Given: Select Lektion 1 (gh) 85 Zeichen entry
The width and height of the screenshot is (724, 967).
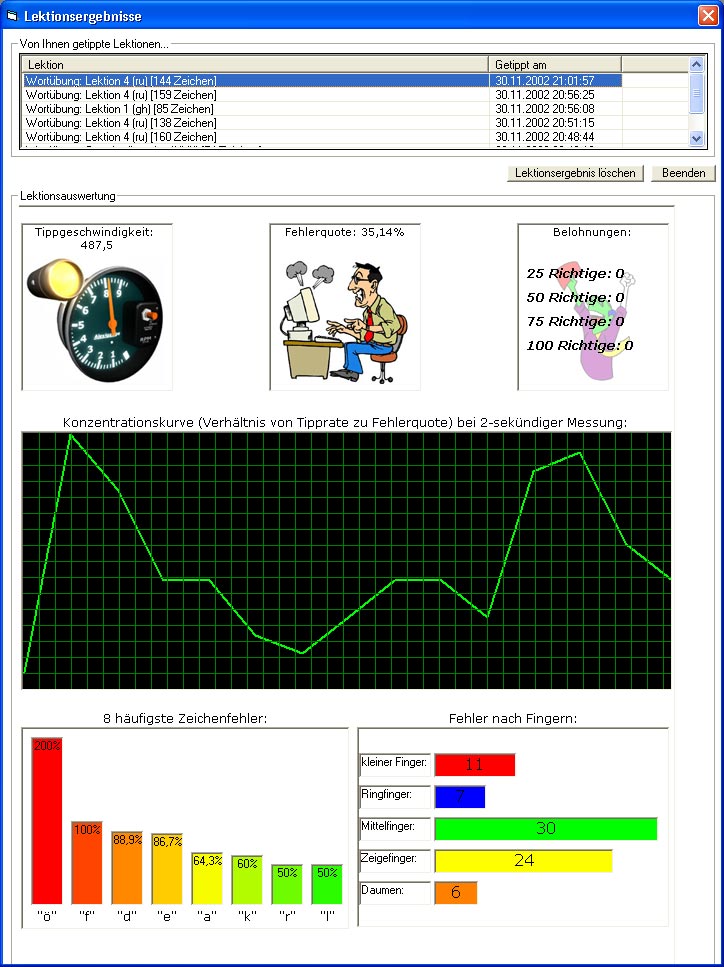Looking at the screenshot, I should coord(321,109).
